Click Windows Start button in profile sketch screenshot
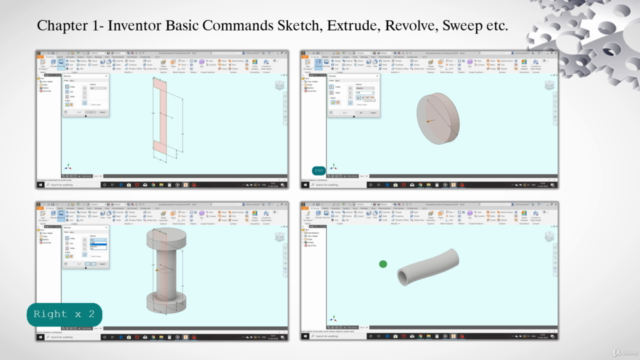The image size is (640, 360). coord(40,185)
